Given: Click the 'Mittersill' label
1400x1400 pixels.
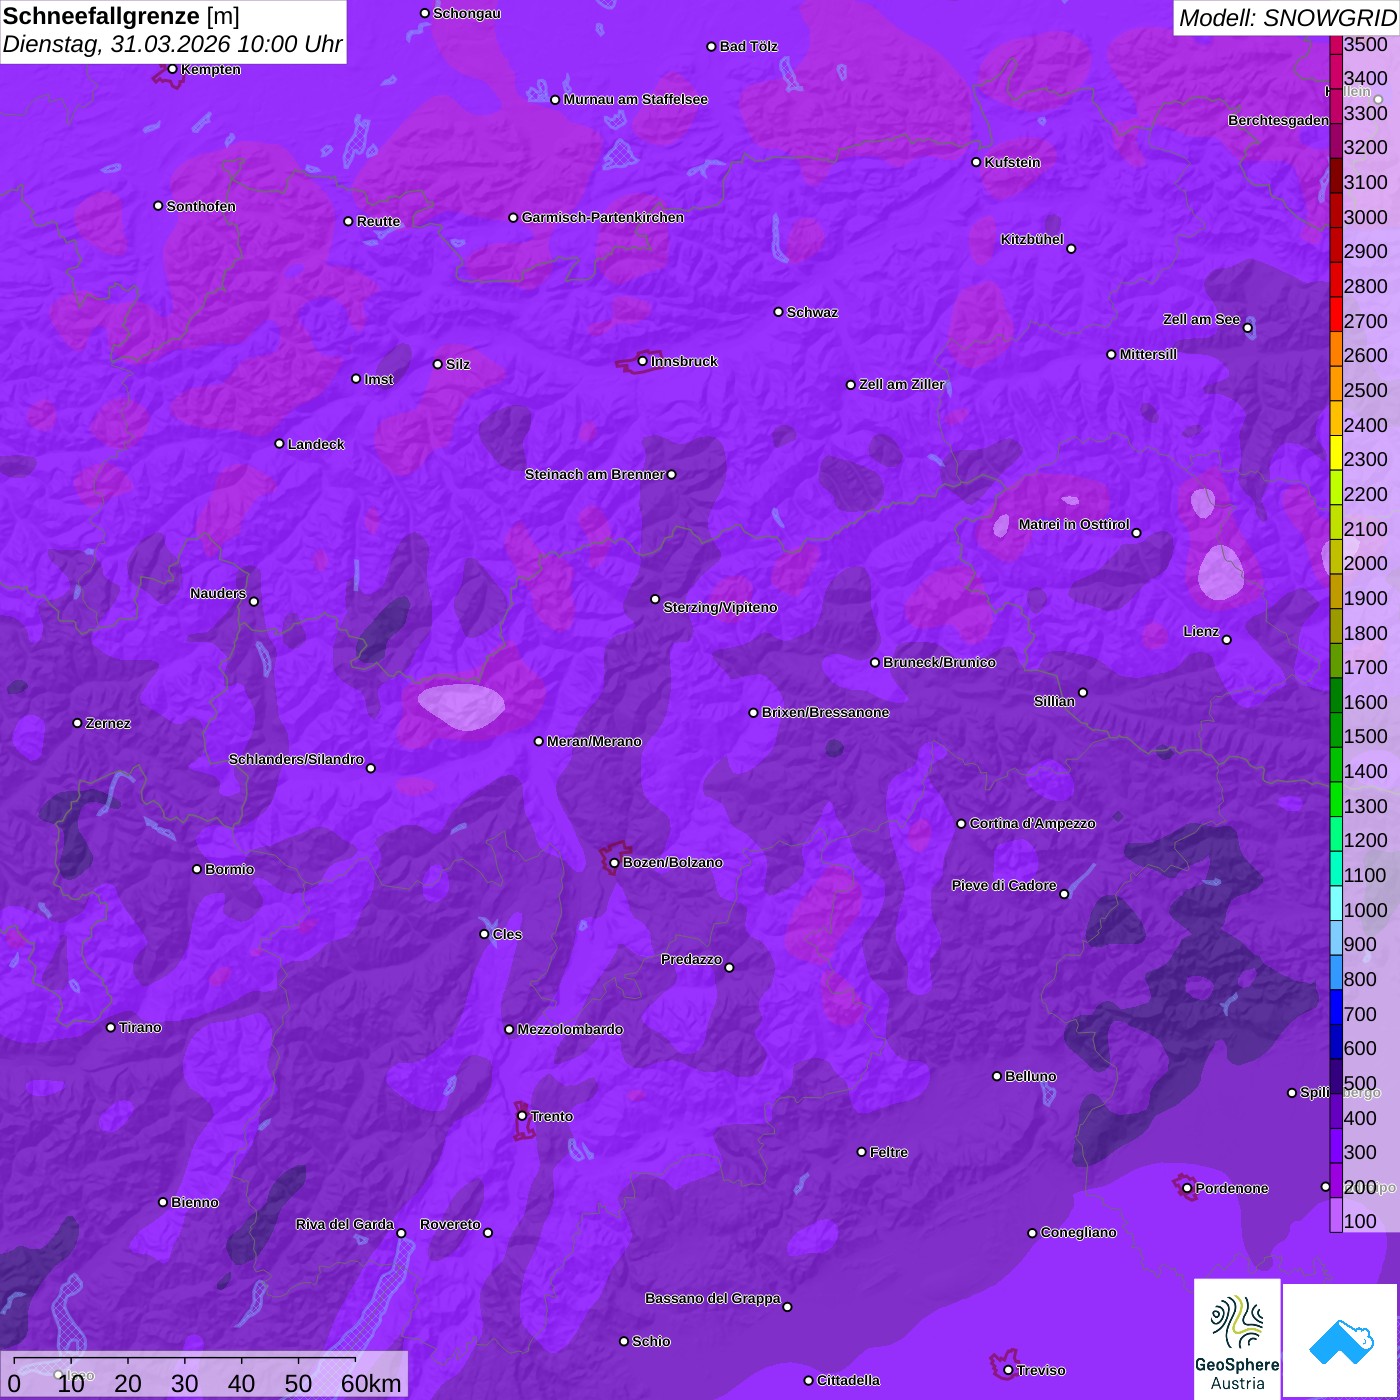Looking at the screenshot, I should [1148, 354].
